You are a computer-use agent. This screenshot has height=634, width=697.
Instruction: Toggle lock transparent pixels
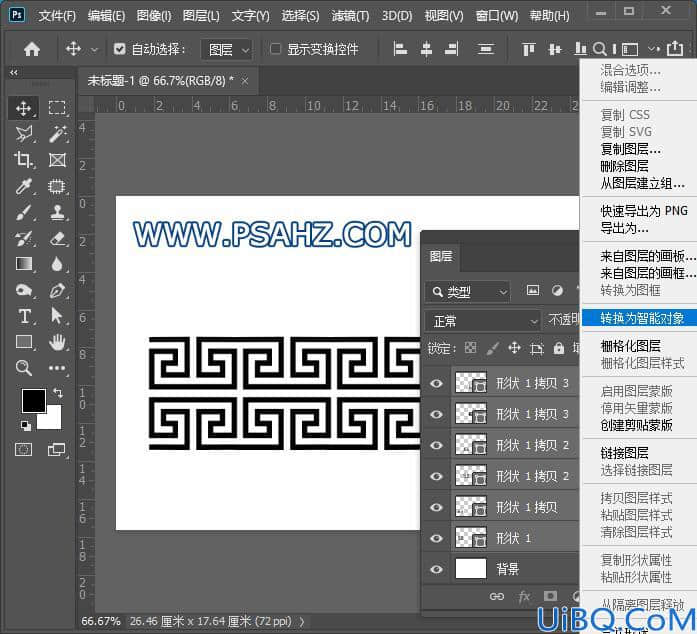click(x=471, y=348)
